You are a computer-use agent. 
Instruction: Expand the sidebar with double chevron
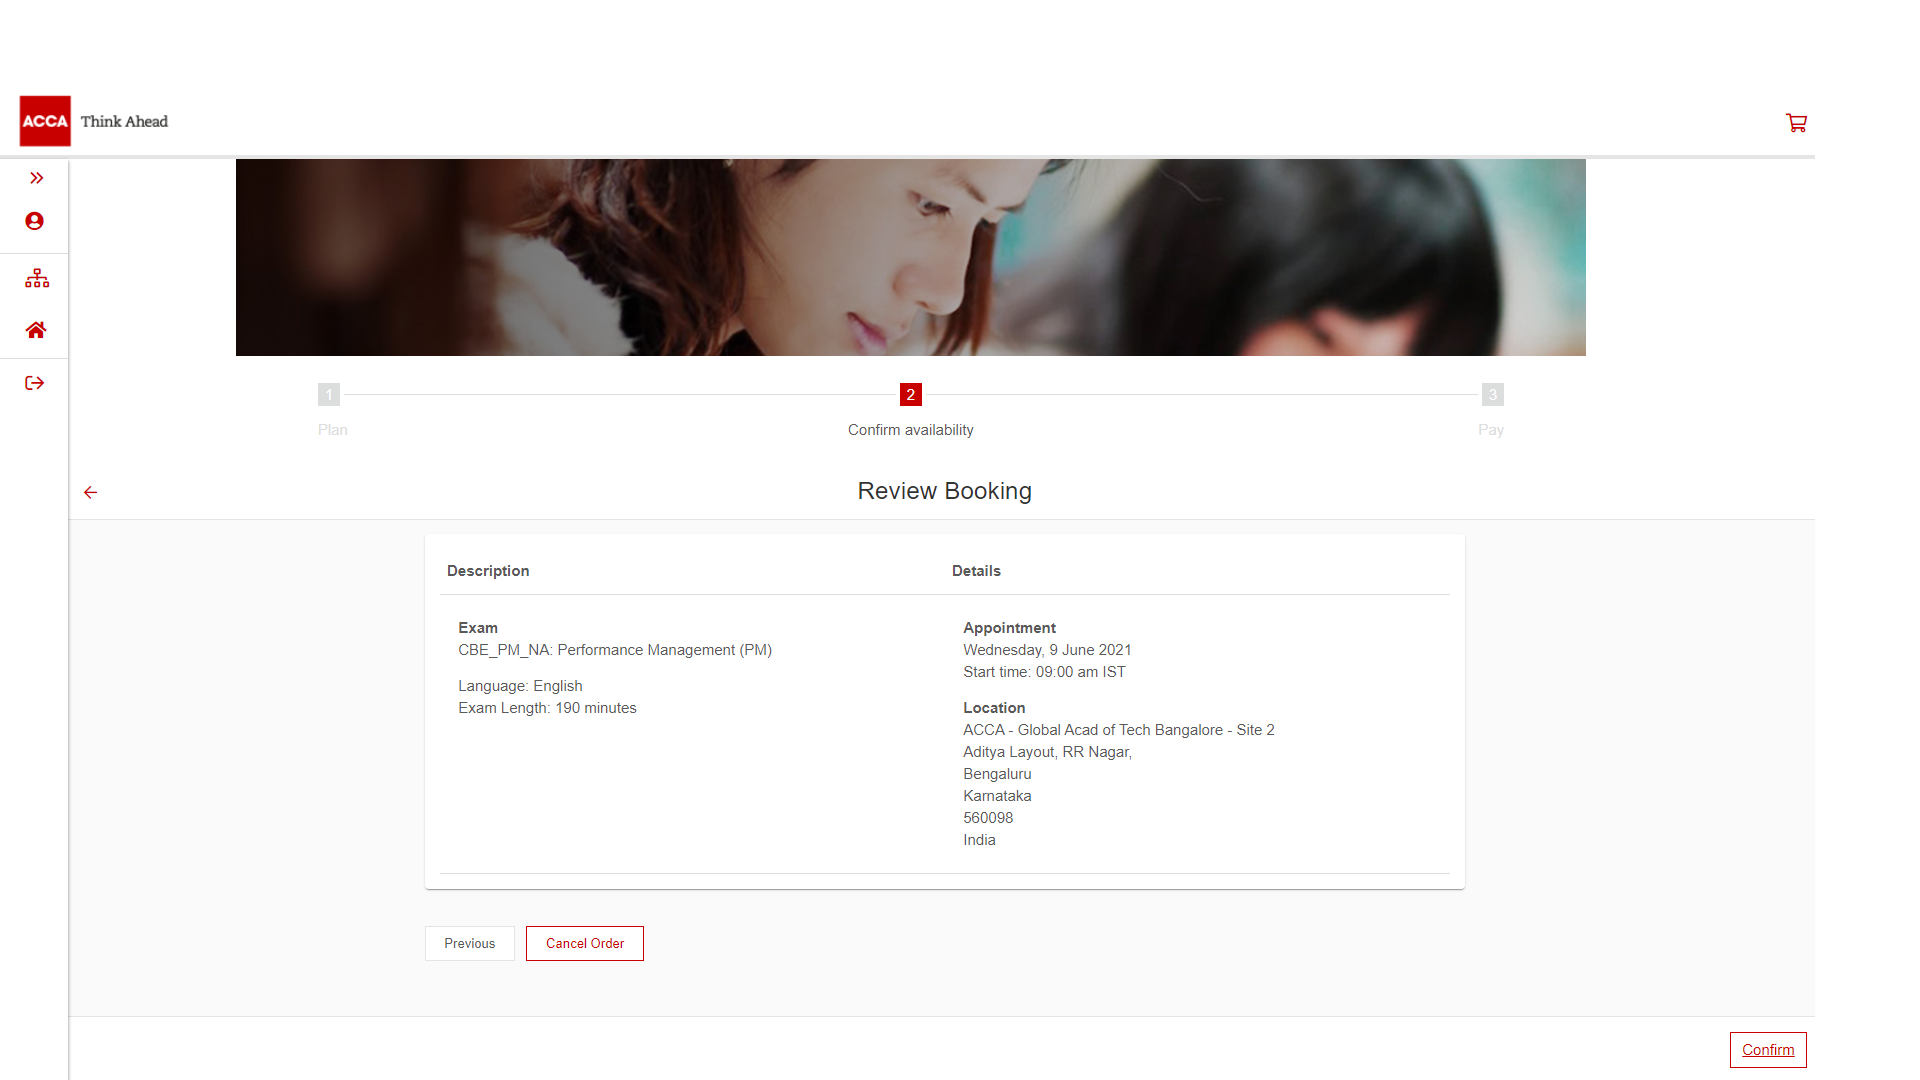(x=36, y=178)
